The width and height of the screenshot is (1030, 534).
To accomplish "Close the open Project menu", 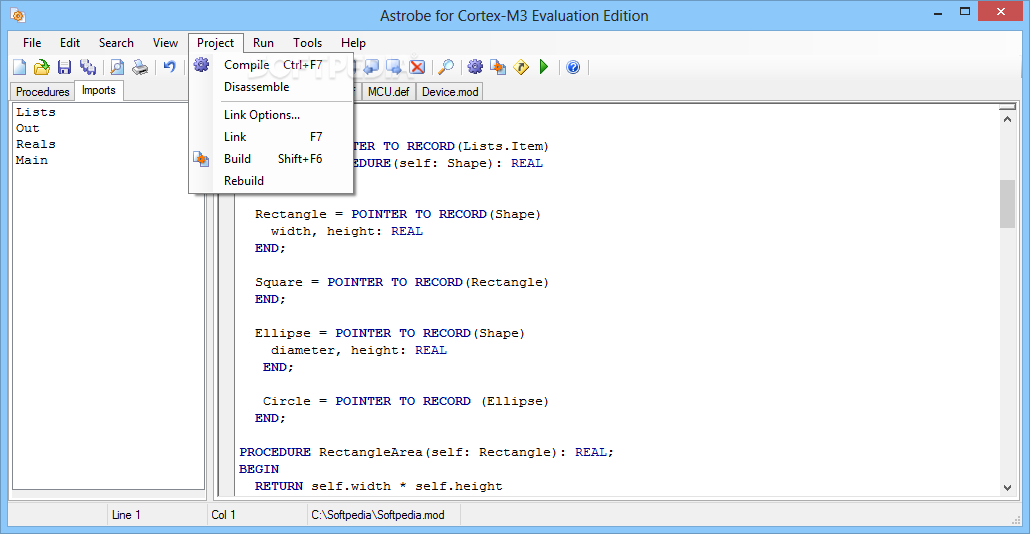I will [x=215, y=43].
